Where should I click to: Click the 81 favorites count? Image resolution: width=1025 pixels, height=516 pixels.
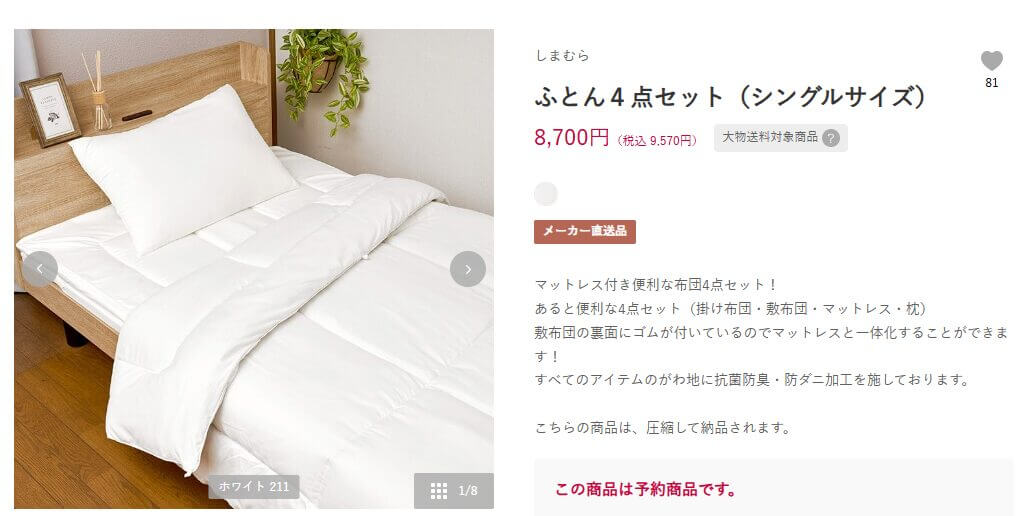[992, 83]
